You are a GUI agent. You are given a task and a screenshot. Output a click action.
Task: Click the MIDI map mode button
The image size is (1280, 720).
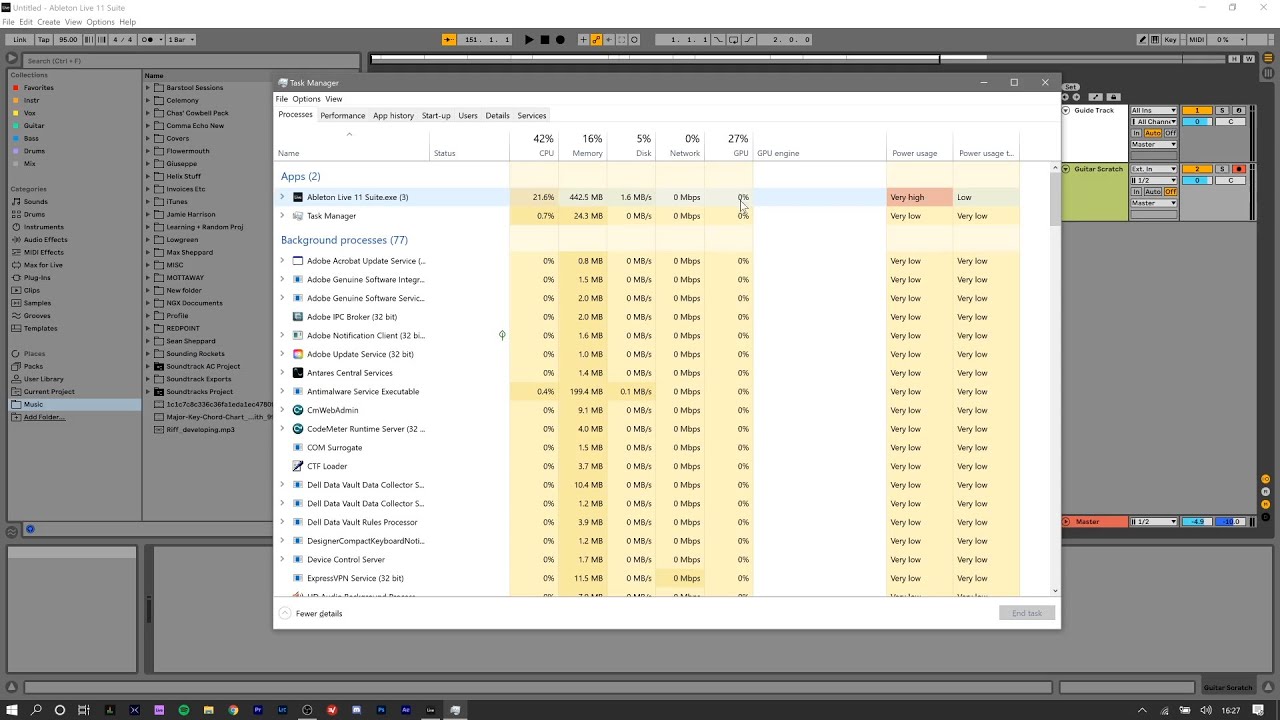click(x=1196, y=40)
